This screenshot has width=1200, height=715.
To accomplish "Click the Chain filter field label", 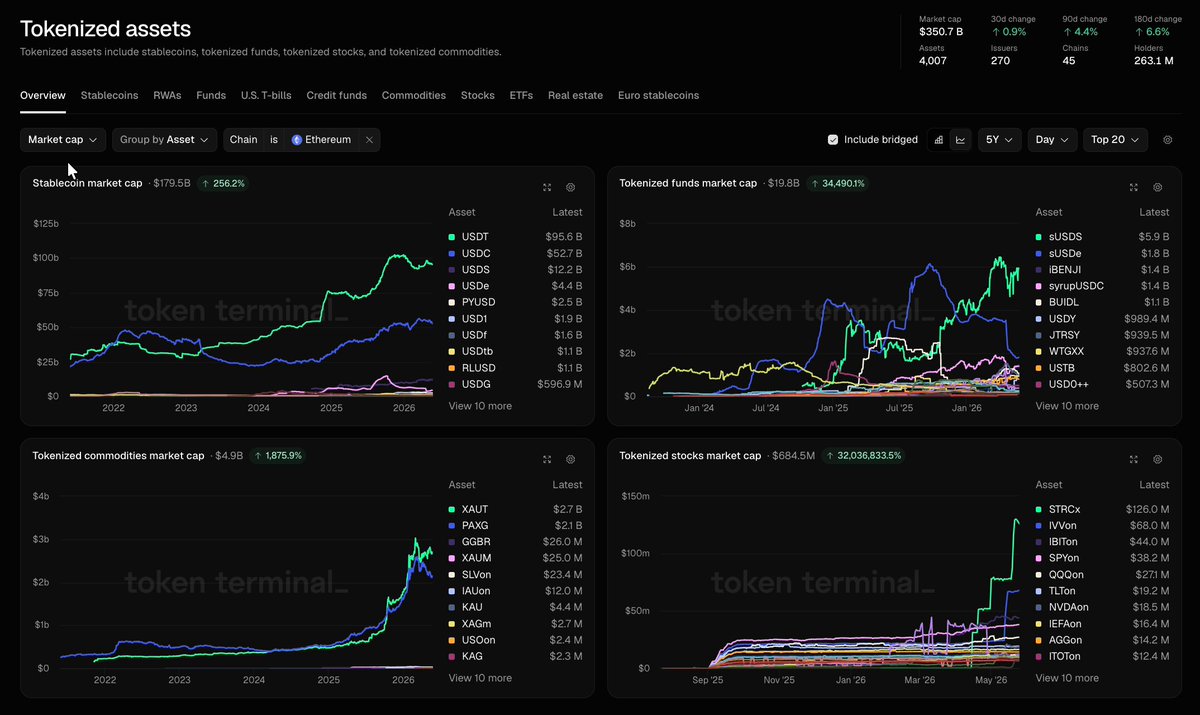I will (x=243, y=140).
